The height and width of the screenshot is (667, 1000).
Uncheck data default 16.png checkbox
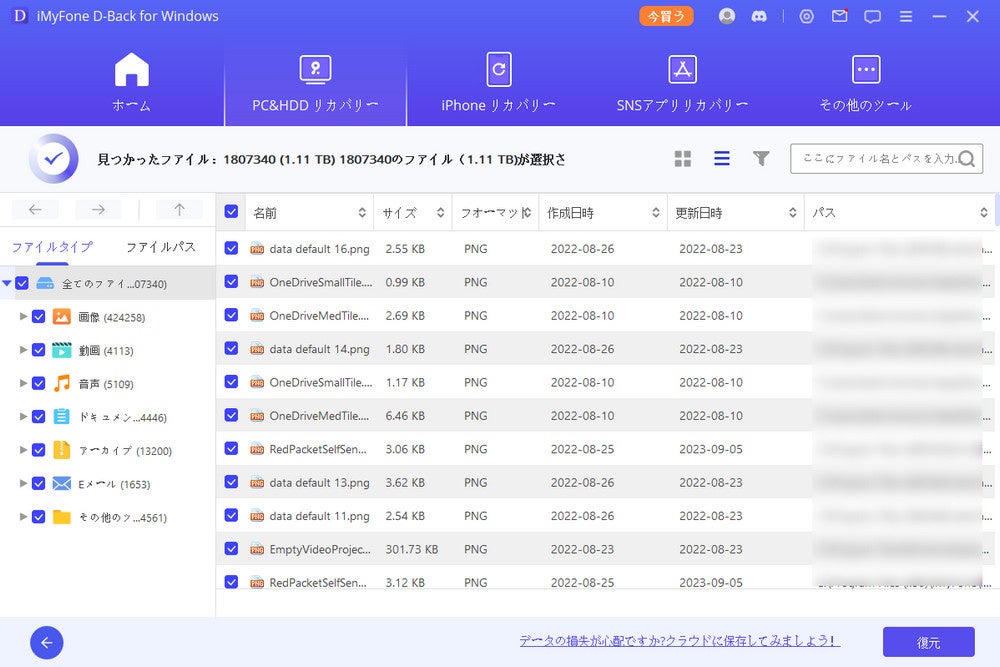coord(232,249)
